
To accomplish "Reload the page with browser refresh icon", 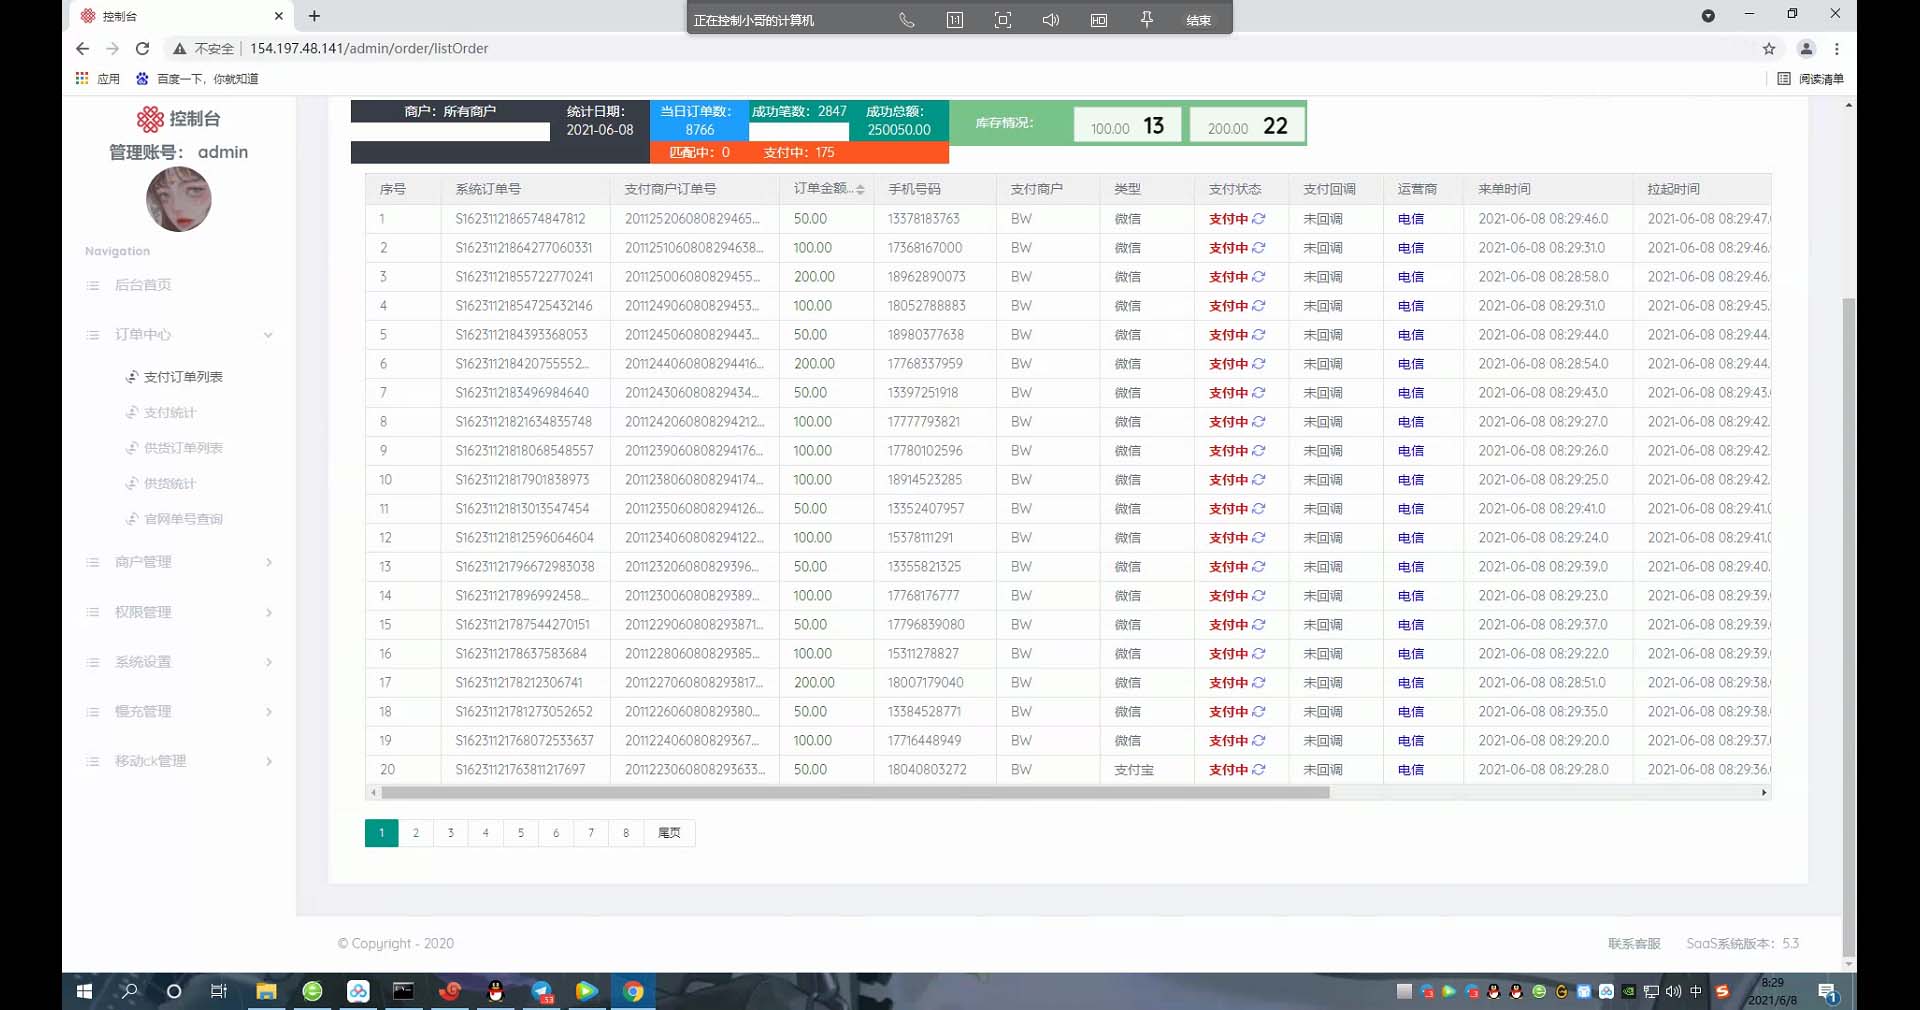I will pyautogui.click(x=142, y=48).
